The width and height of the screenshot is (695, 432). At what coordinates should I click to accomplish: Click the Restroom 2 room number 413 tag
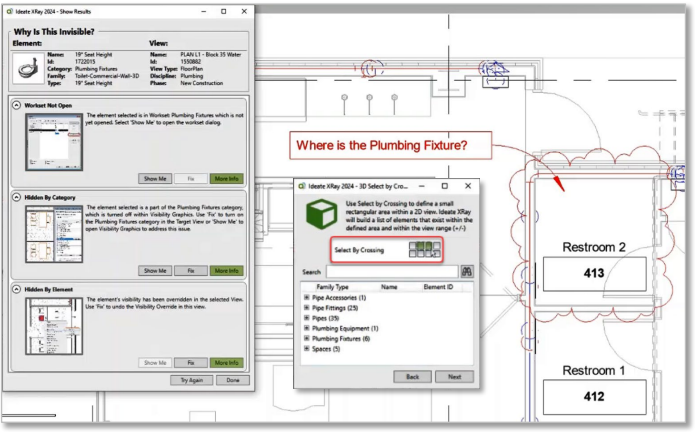[x=594, y=273]
